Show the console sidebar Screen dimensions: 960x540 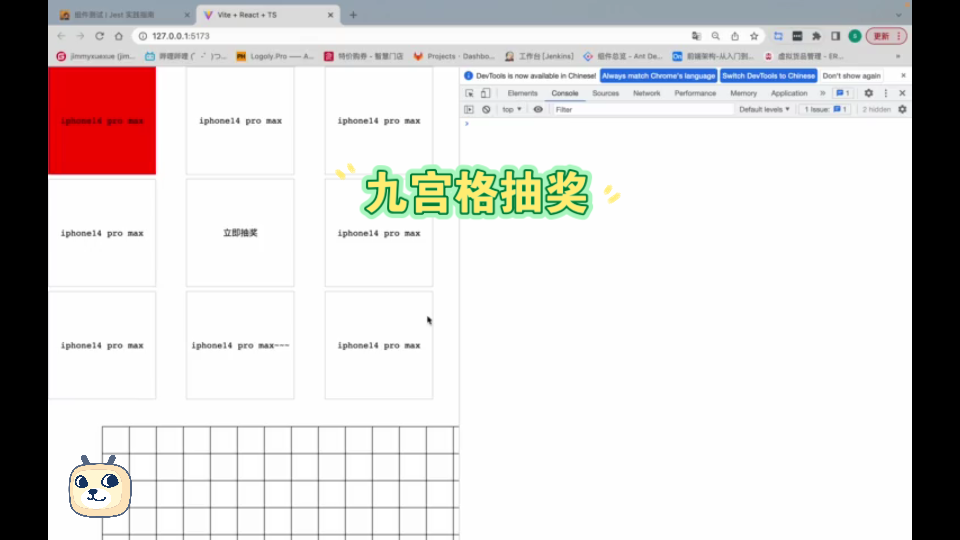[469, 110]
